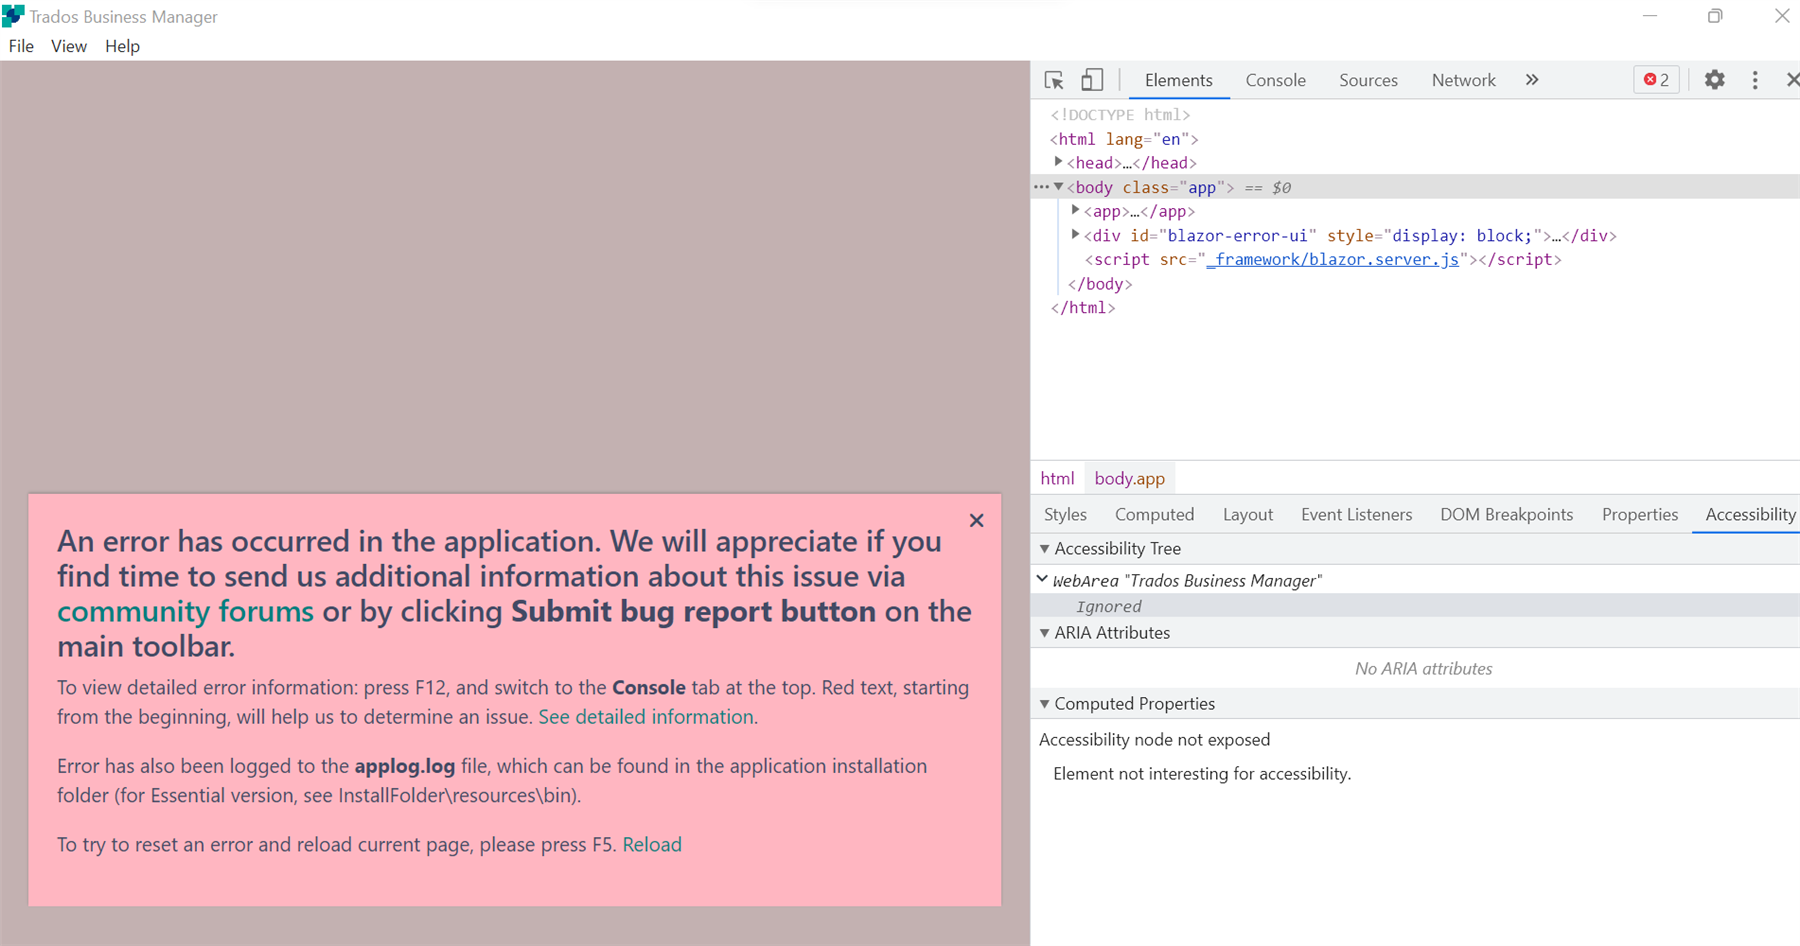Expand the app element node
The image size is (1800, 946).
pyautogui.click(x=1075, y=210)
